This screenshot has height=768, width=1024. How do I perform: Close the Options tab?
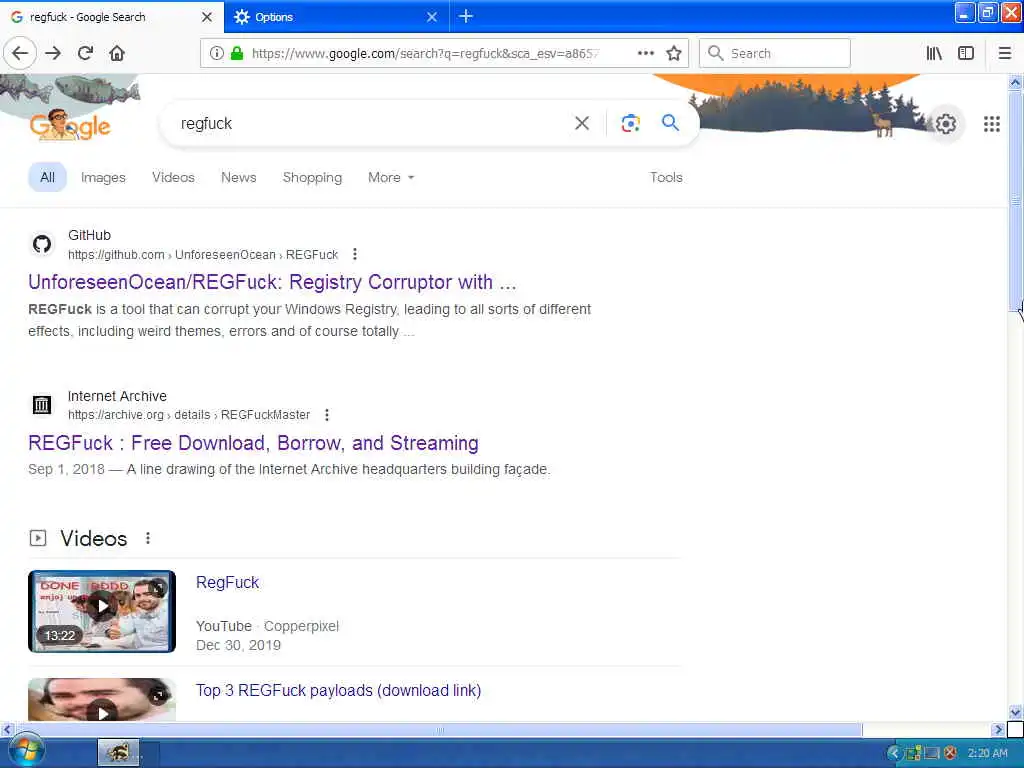pos(432,17)
